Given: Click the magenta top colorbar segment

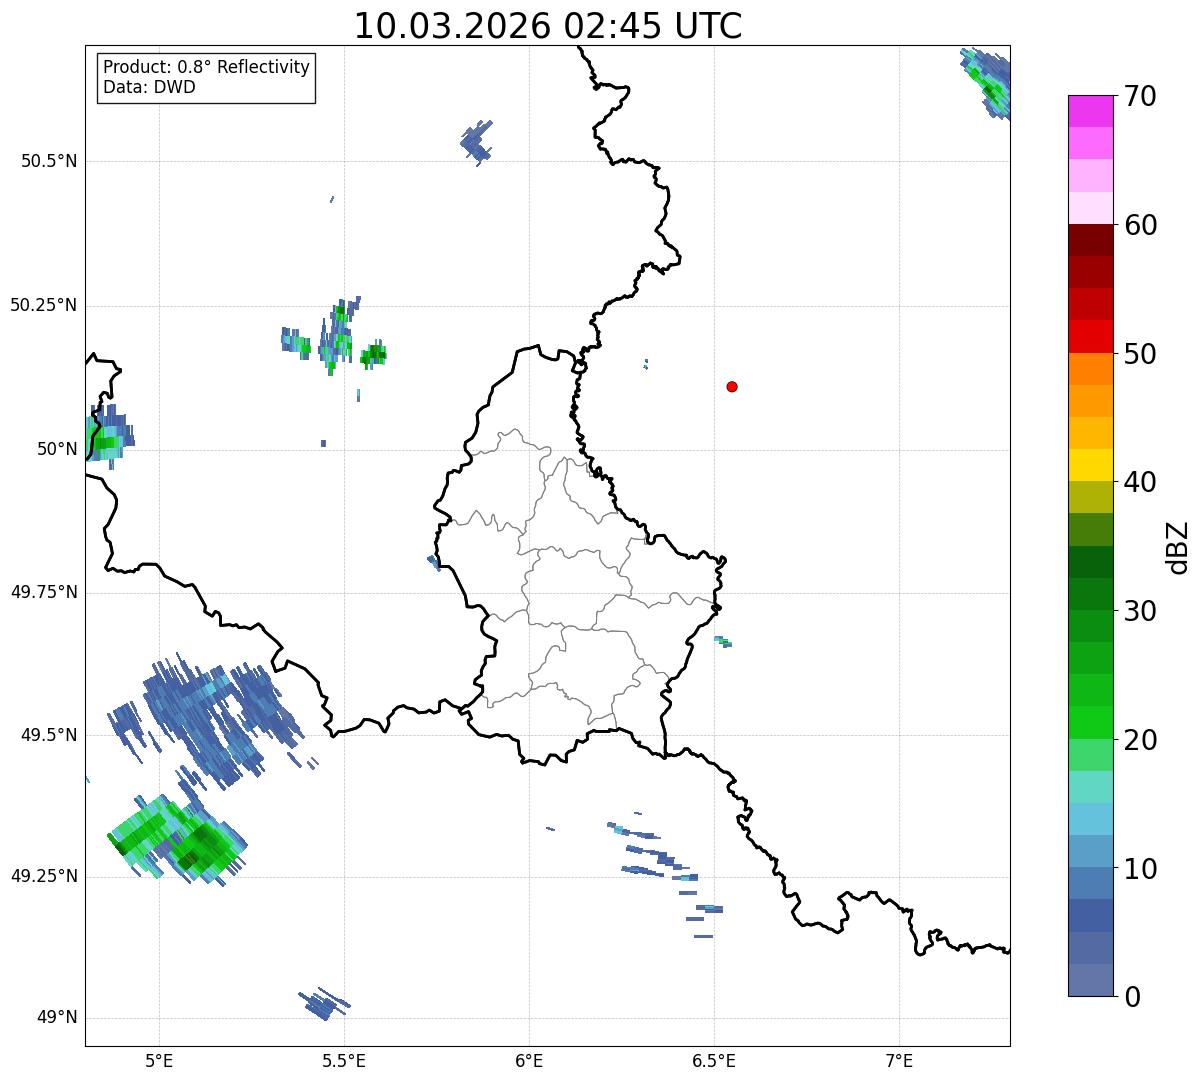Looking at the screenshot, I should pos(1090,111).
